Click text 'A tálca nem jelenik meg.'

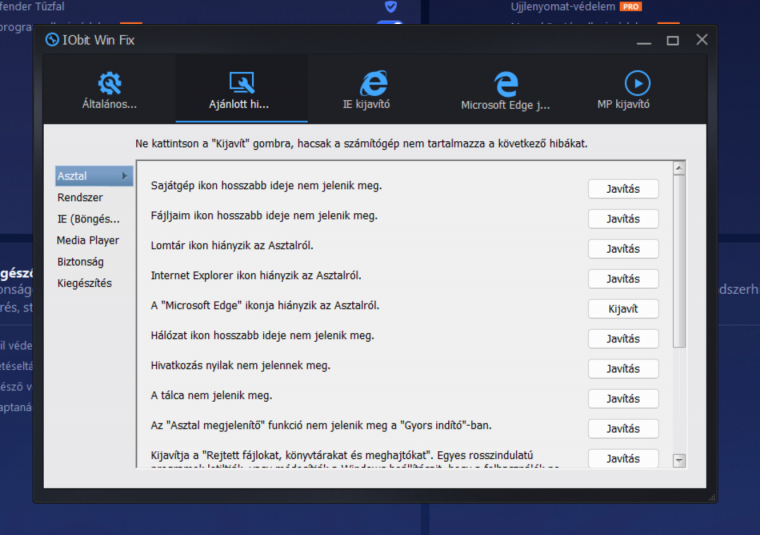point(211,395)
